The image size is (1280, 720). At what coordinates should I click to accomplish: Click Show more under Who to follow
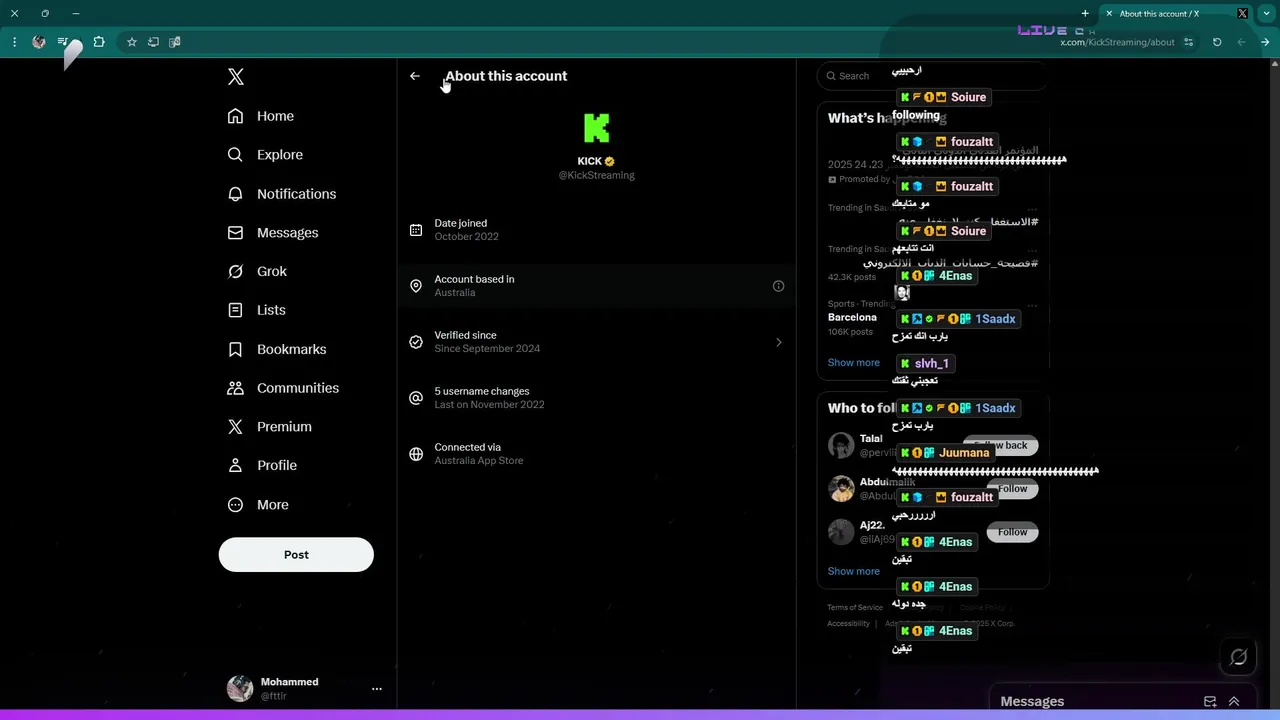[x=853, y=572]
